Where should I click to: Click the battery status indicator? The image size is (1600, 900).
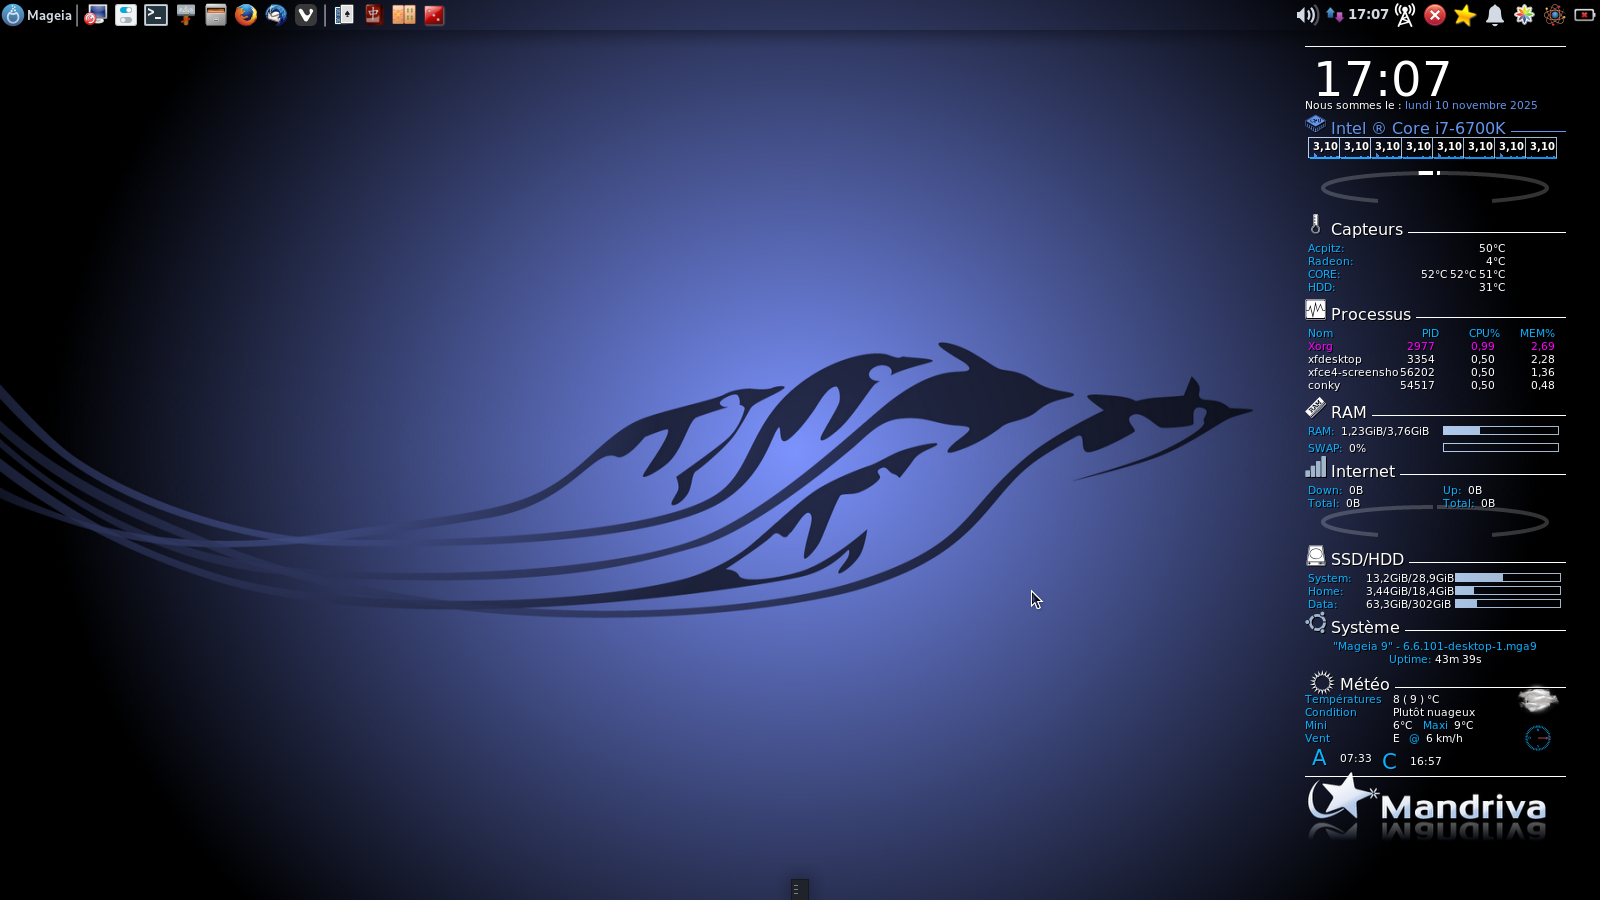[1585, 15]
